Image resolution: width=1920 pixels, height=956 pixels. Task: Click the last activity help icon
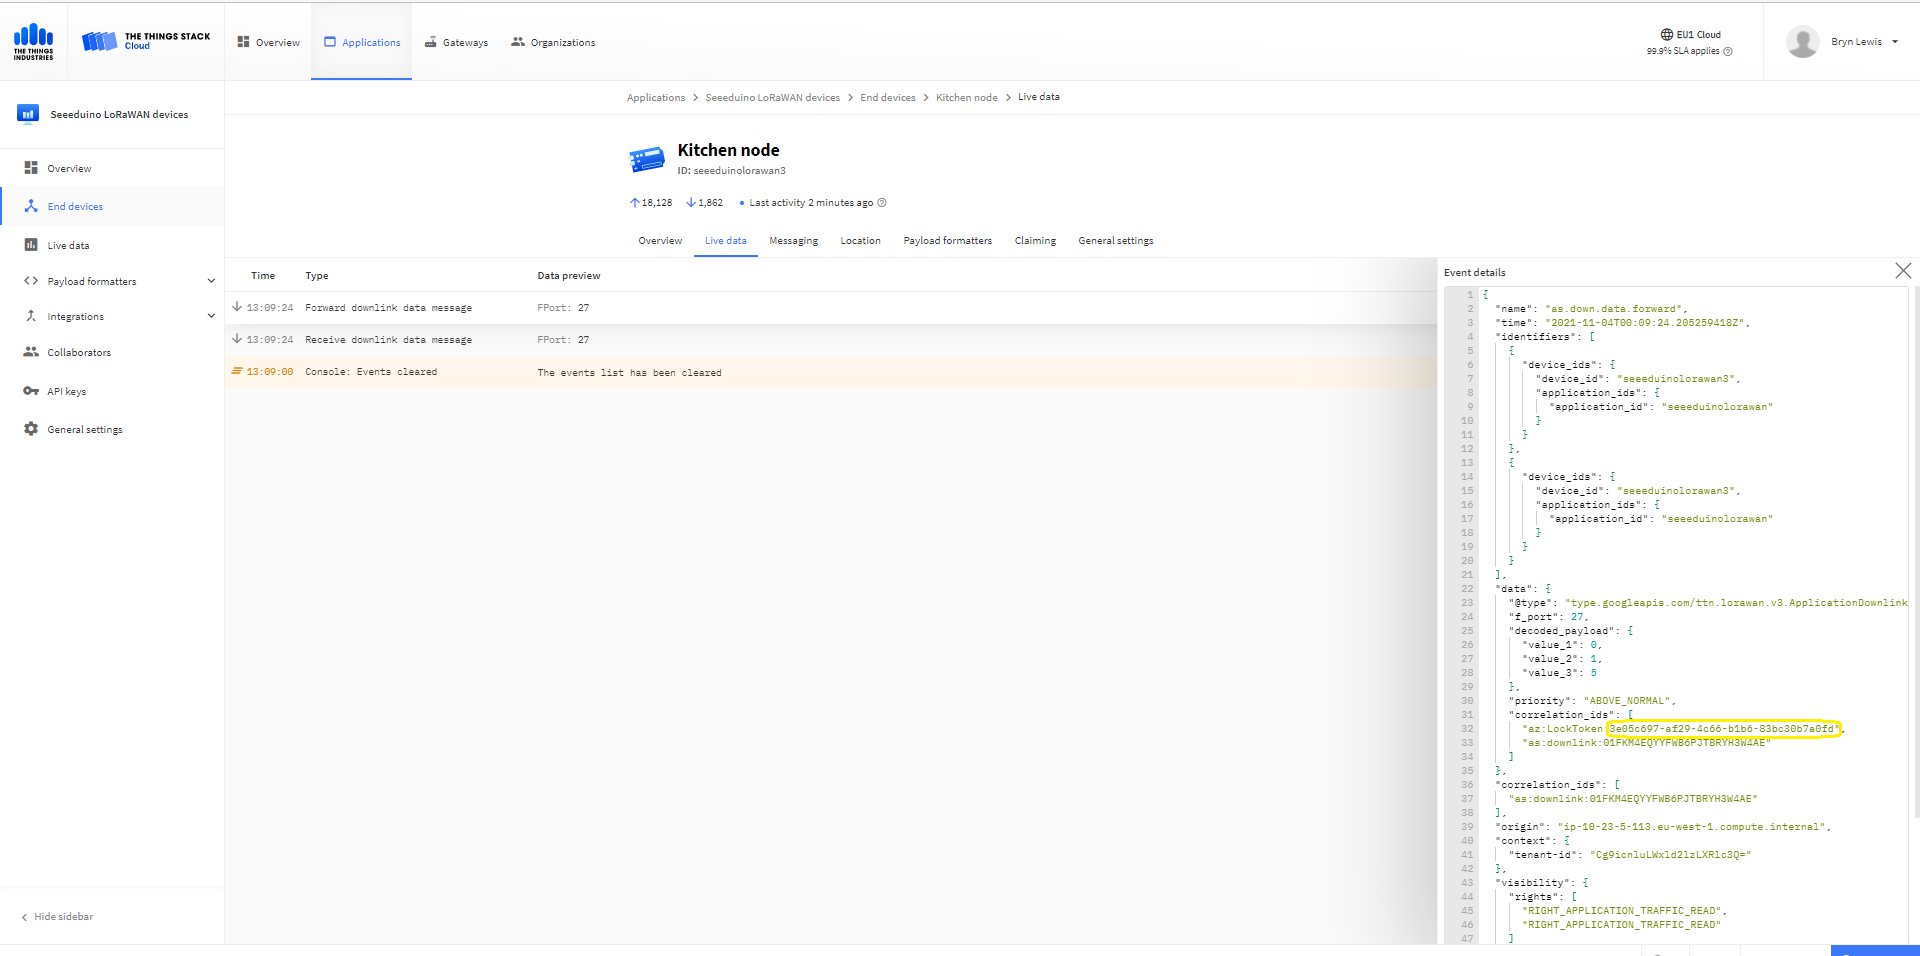coord(882,203)
